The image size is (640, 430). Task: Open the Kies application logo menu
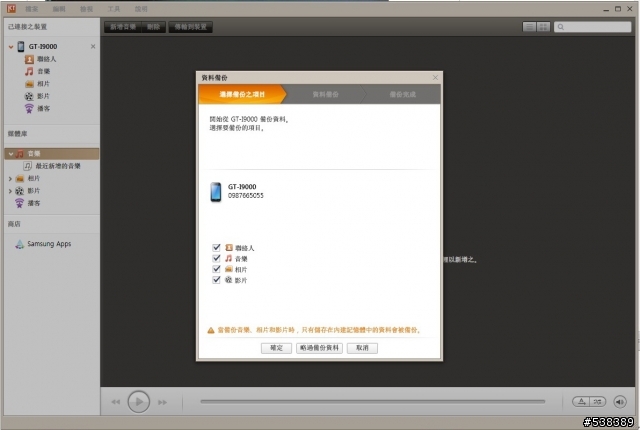tap(11, 8)
